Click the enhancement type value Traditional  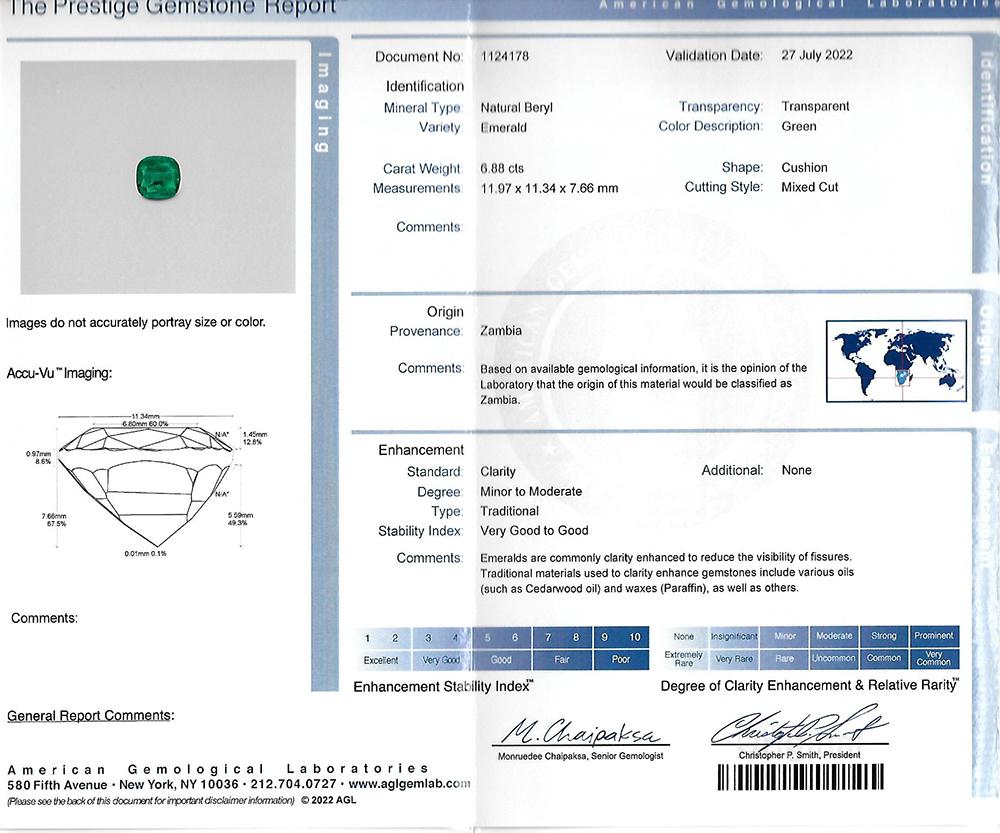coord(510,511)
